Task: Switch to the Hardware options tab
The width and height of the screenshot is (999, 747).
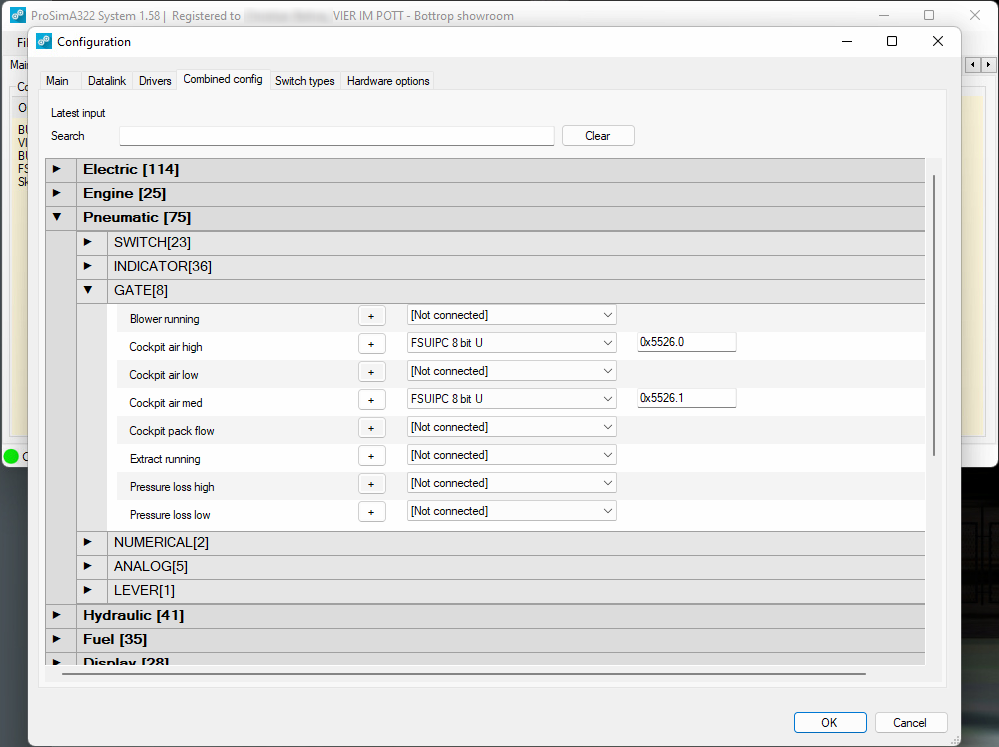Action: (388, 81)
